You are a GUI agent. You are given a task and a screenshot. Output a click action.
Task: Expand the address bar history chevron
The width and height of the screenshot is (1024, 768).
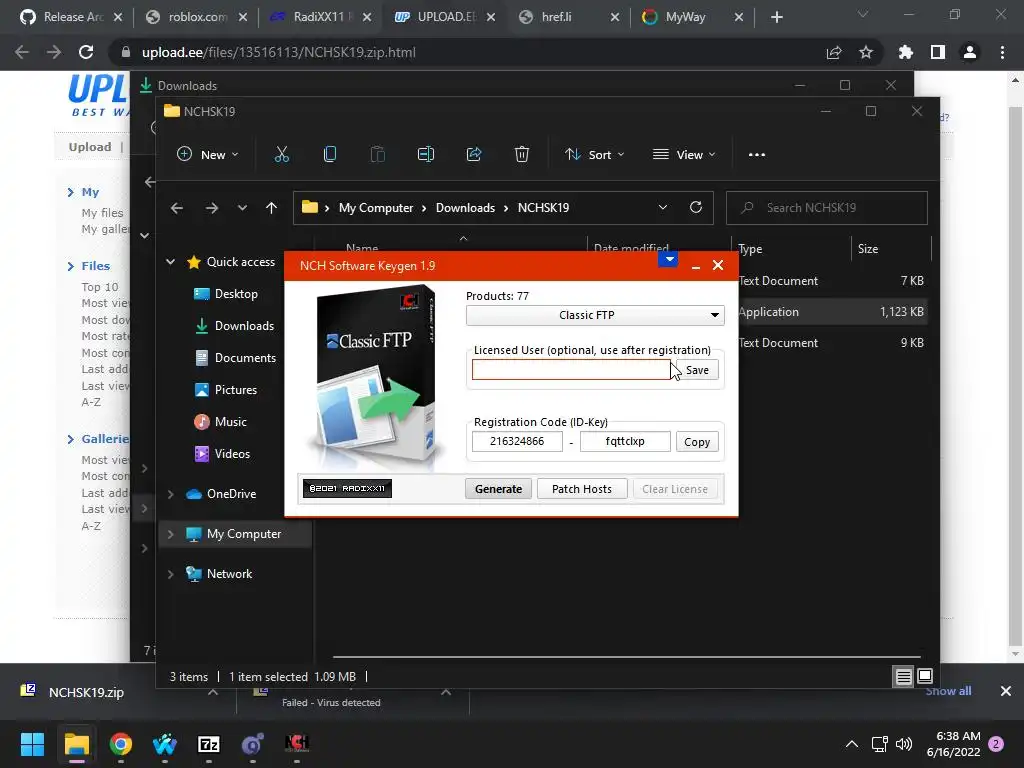[663, 208]
